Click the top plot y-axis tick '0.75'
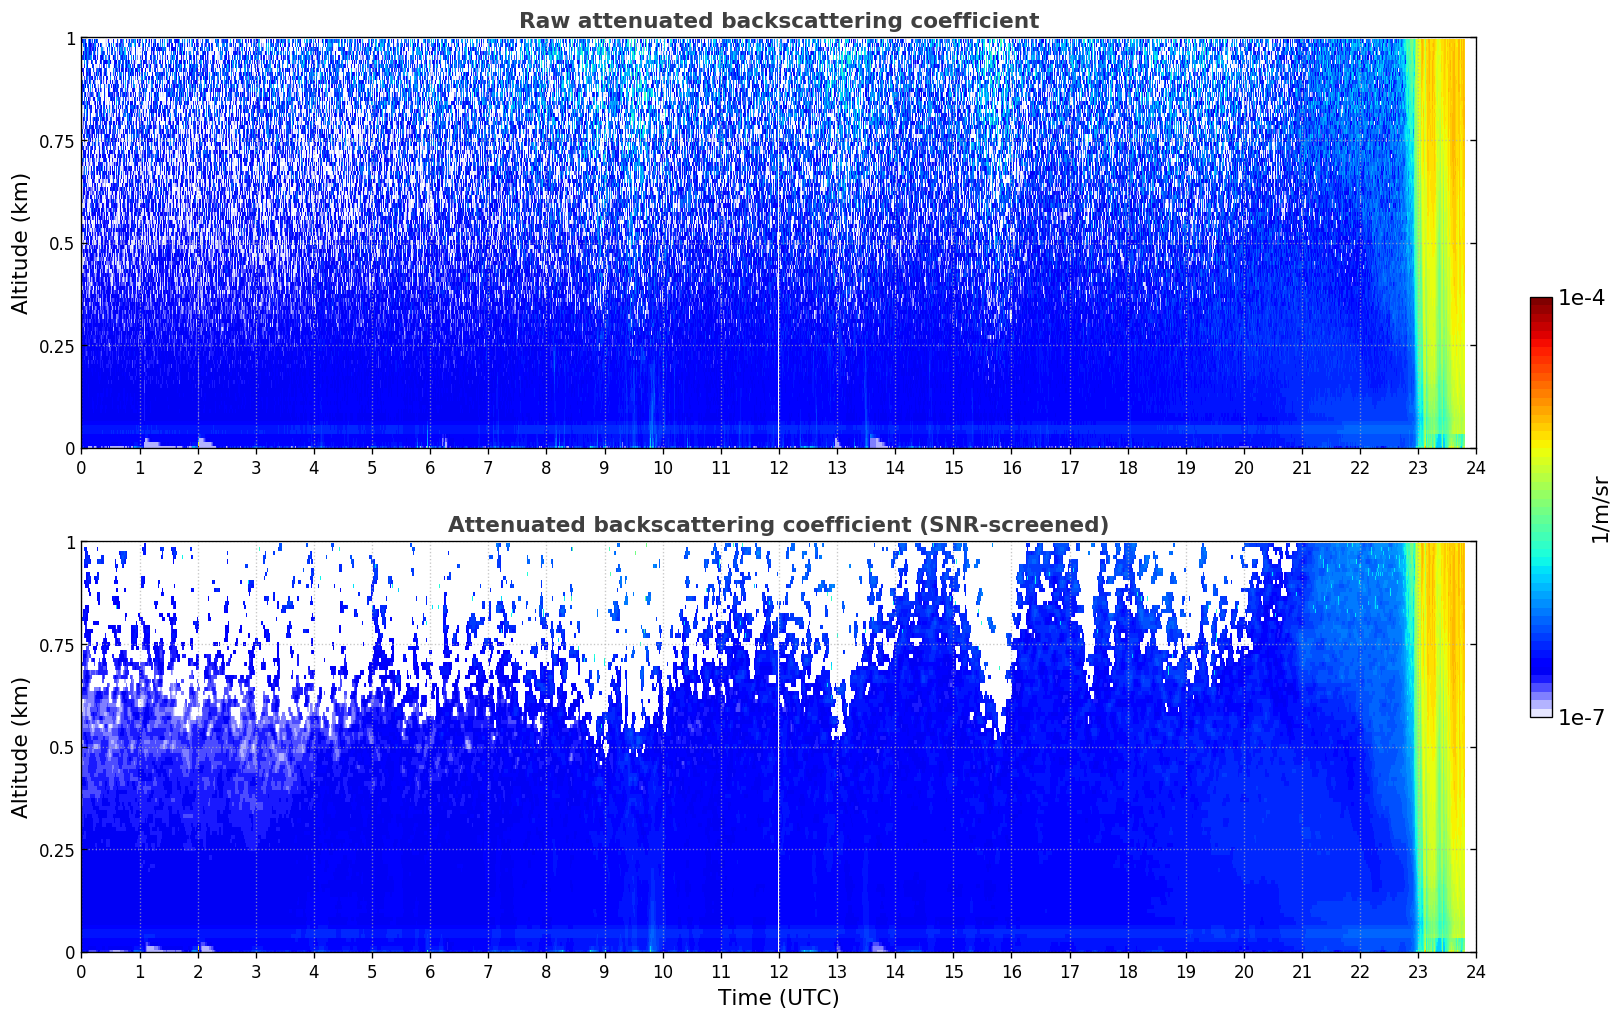The image size is (1621, 1020). 57,141
